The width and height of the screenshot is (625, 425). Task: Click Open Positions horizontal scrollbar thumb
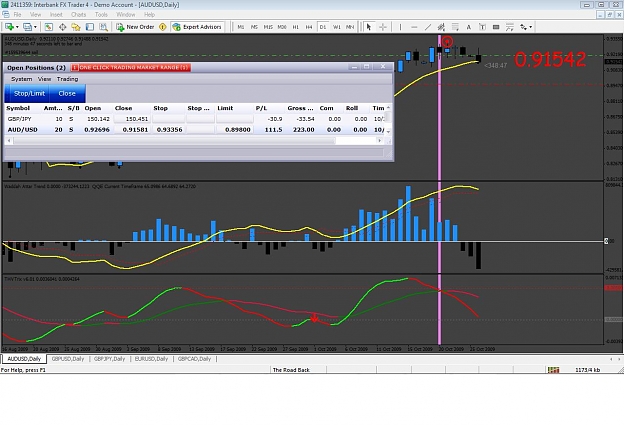click(175, 141)
